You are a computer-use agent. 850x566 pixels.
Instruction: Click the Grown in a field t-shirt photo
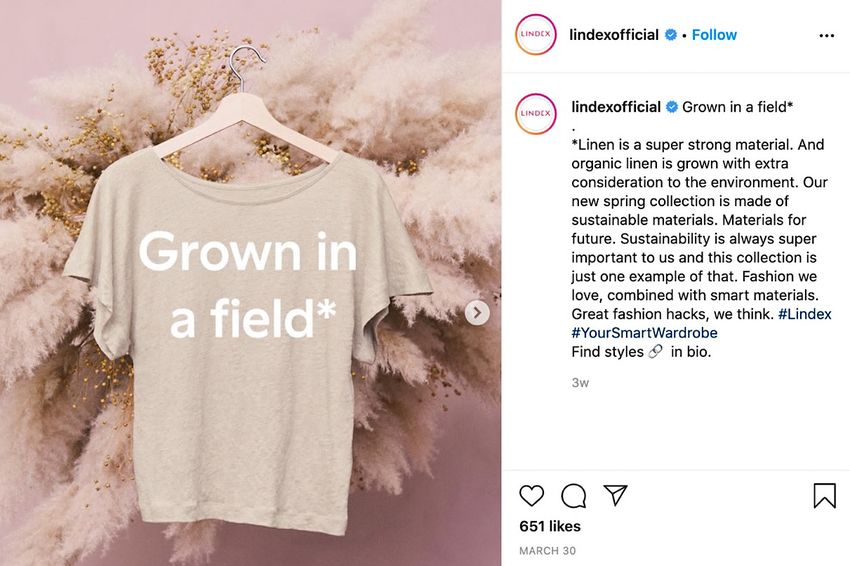click(250, 283)
